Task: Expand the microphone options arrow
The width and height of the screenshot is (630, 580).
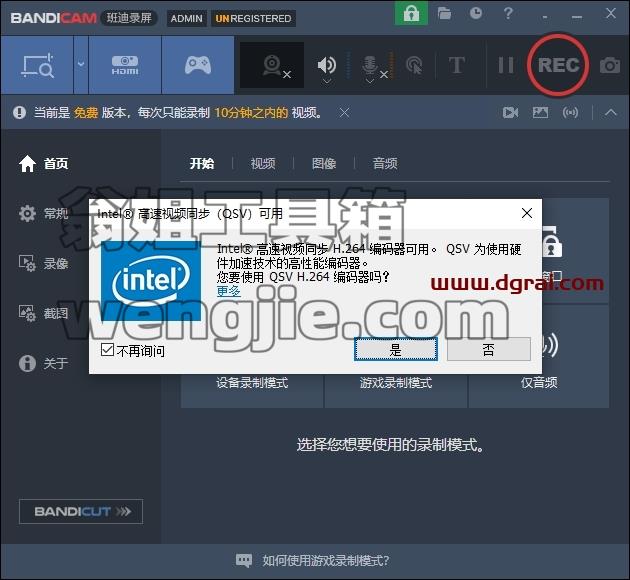Action: pyautogui.click(x=370, y=81)
